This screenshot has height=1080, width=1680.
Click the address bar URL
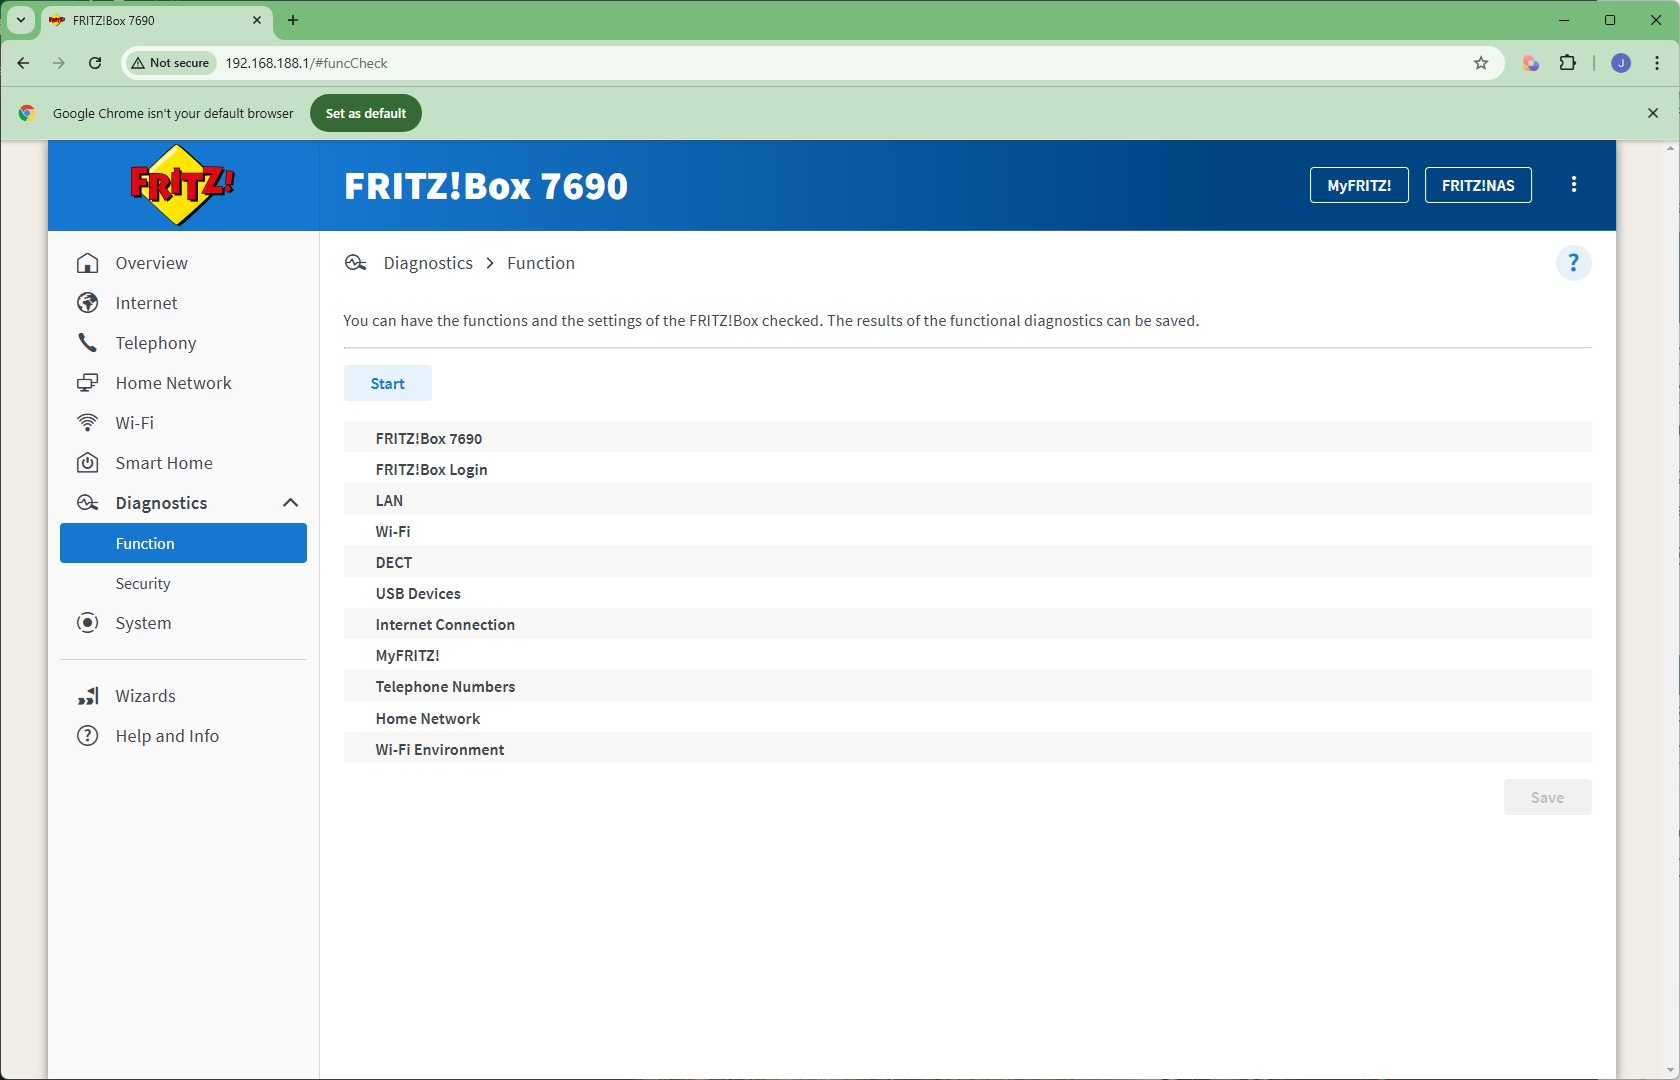point(306,63)
